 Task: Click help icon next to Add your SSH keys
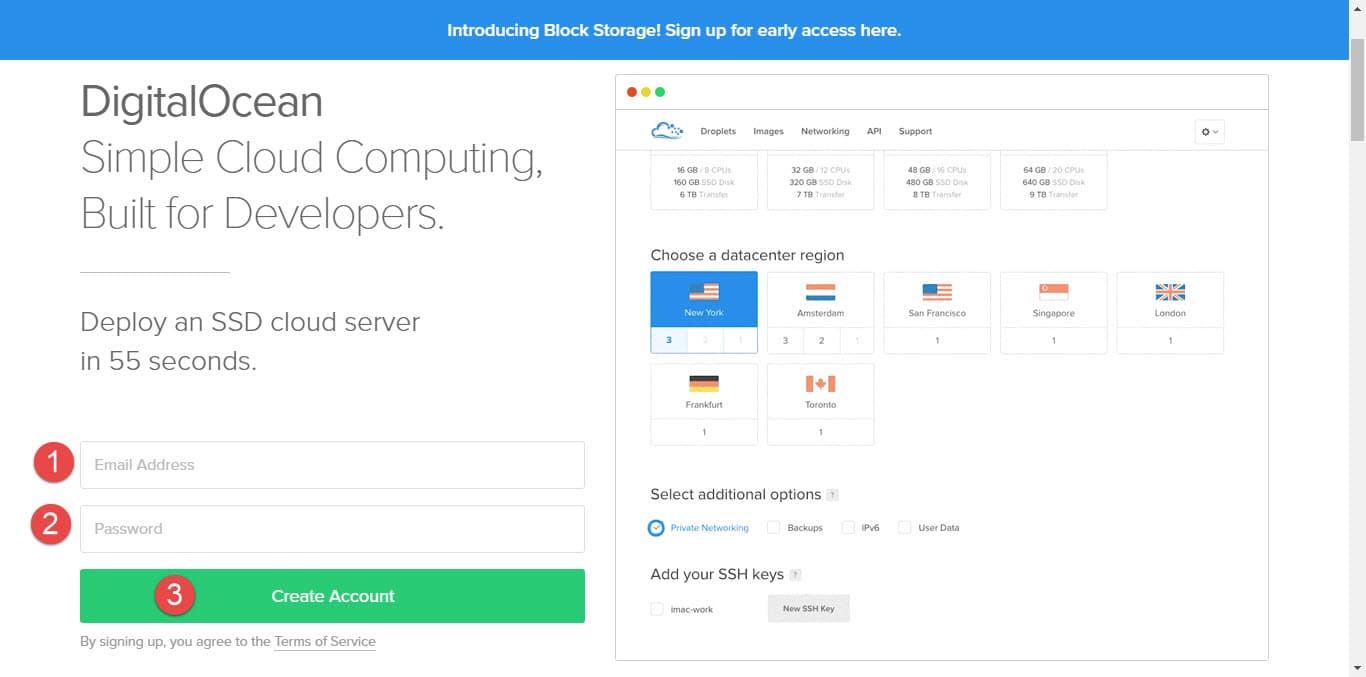click(x=795, y=575)
